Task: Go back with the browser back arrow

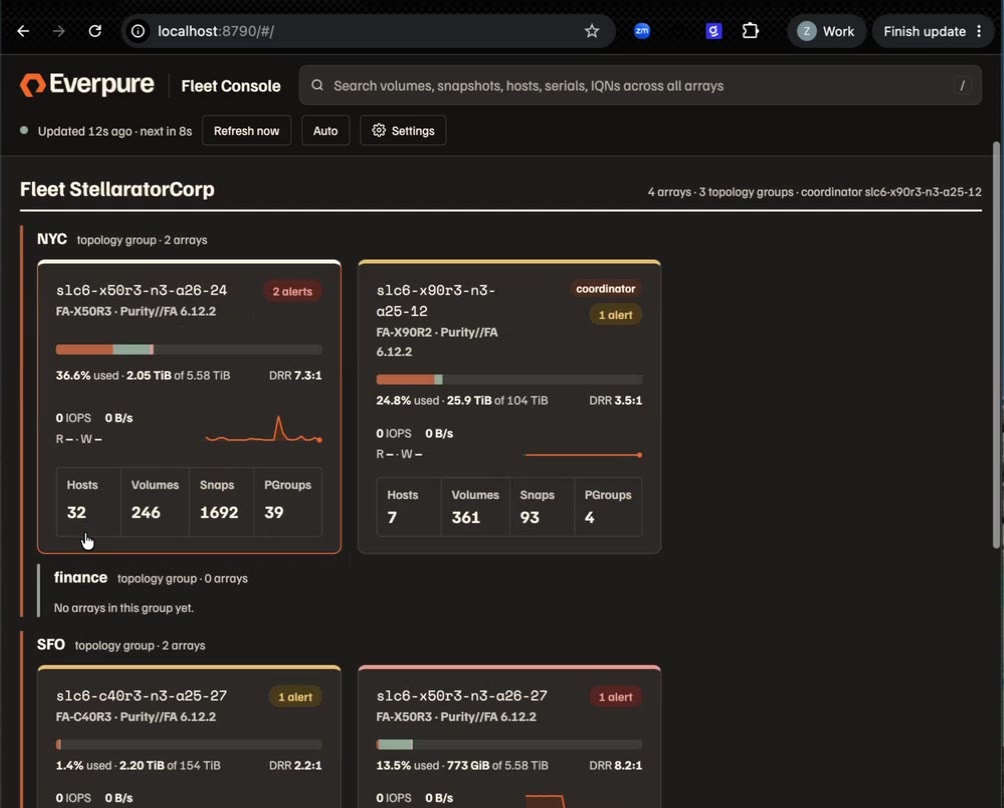Action: [x=23, y=31]
